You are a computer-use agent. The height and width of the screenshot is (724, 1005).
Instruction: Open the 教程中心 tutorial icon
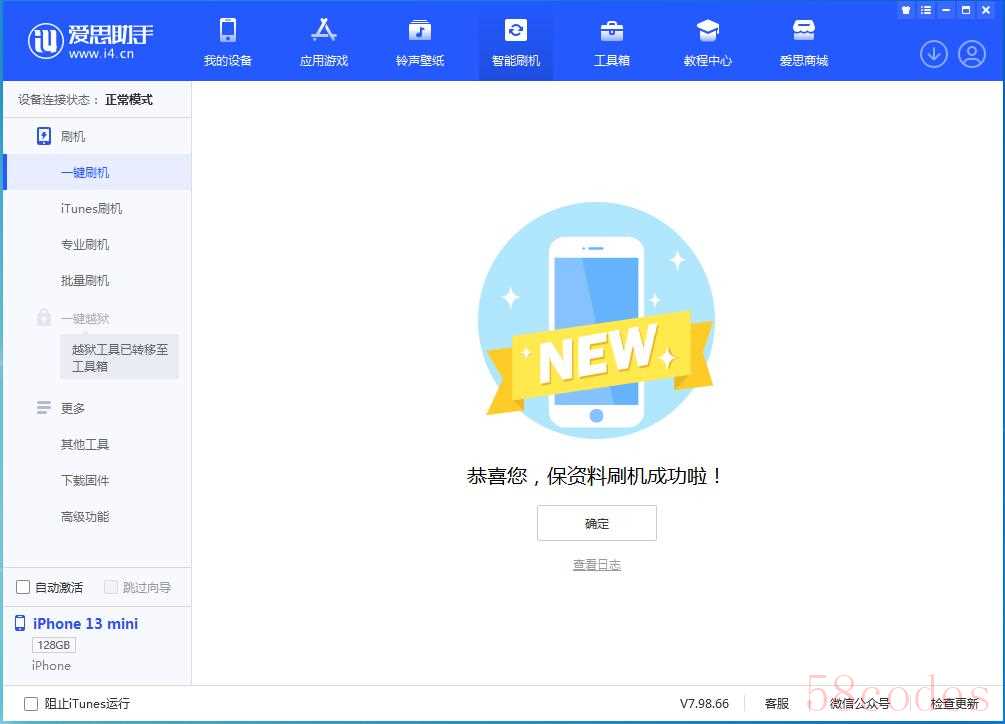coord(708,31)
